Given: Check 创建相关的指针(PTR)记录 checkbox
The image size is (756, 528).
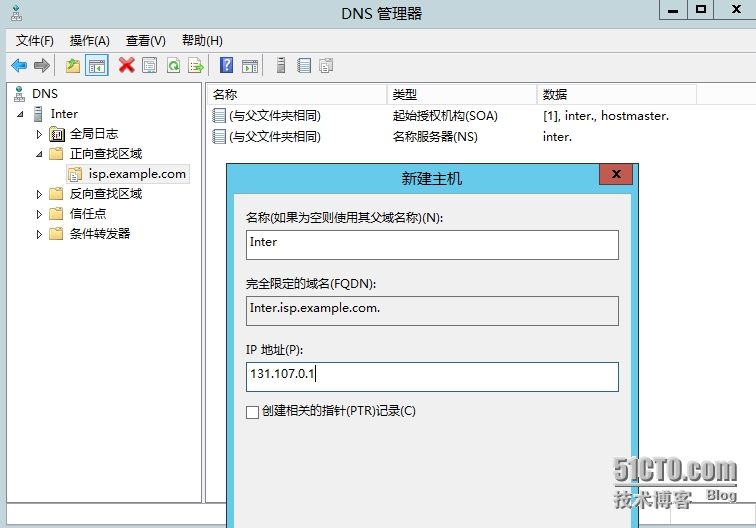Looking at the screenshot, I should tap(252, 412).
